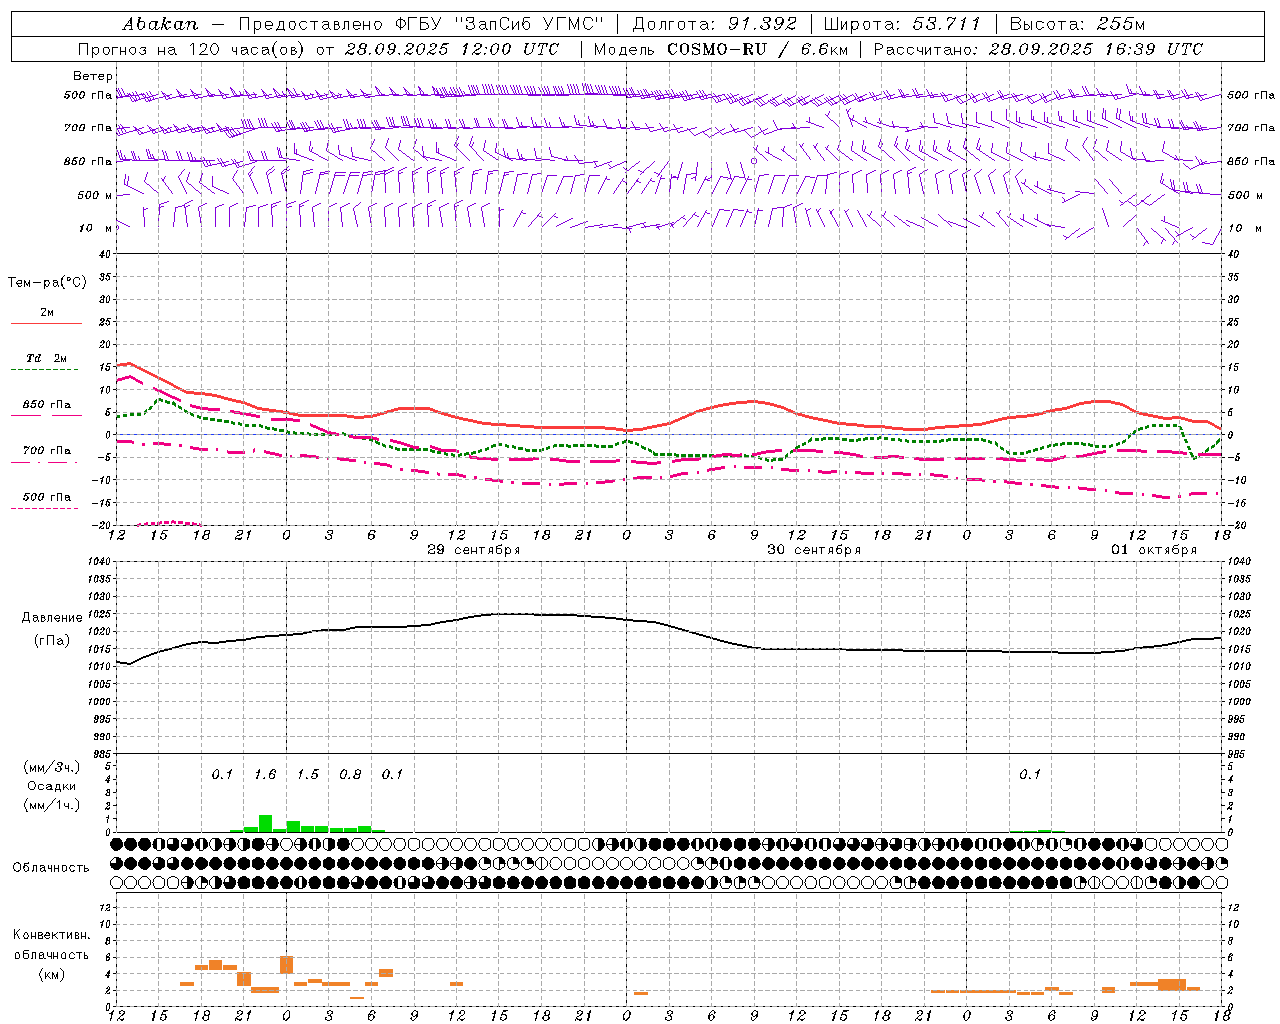This screenshot has height=1024, width=1280.
Task: Click the '700 гПа' temperature legend entry
Action: tap(47, 451)
